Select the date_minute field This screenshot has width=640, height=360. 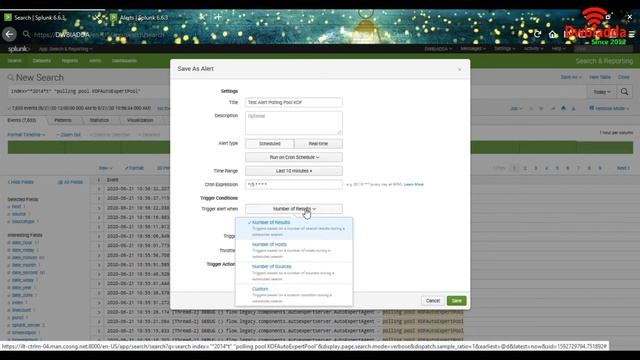(x=24, y=258)
